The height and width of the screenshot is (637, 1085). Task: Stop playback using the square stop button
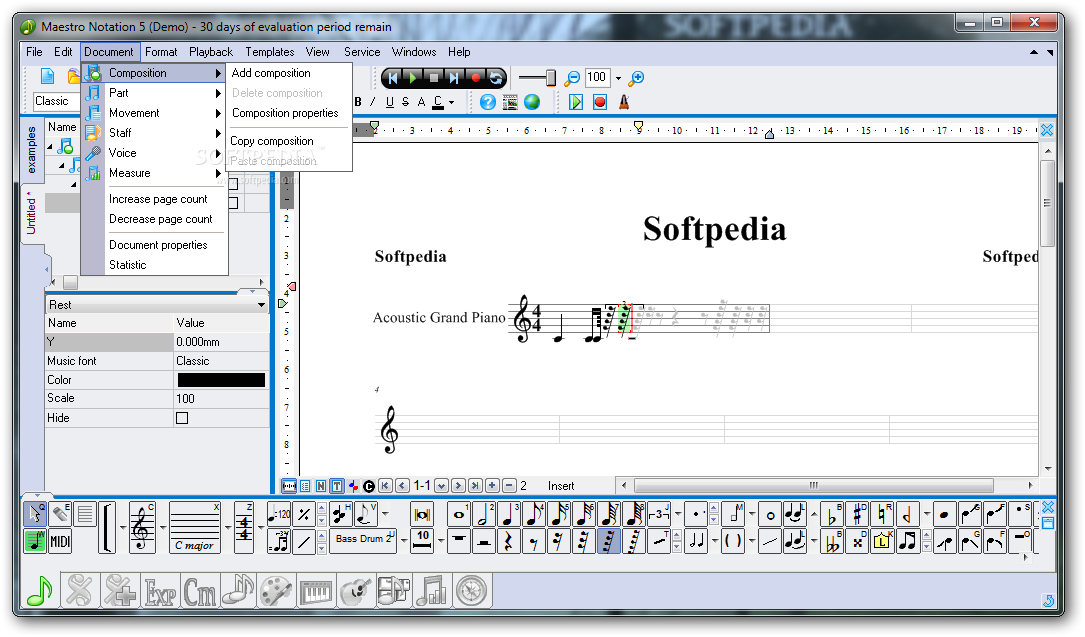(434, 78)
